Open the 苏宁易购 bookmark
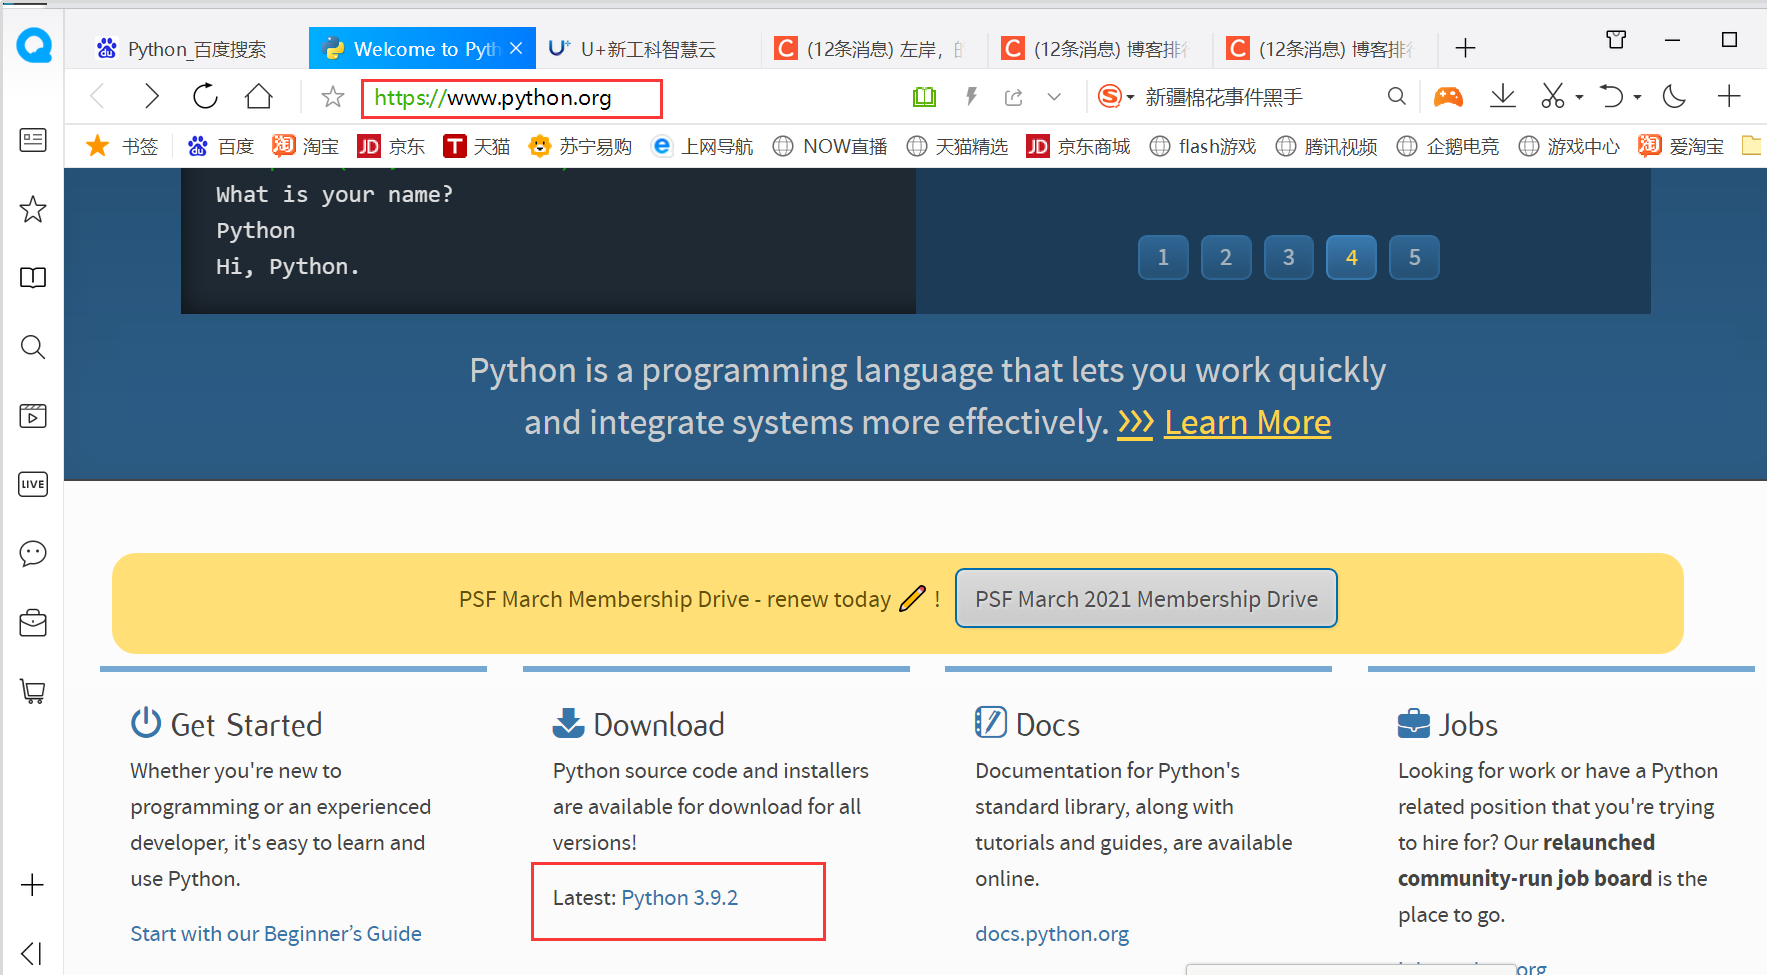The width and height of the screenshot is (1767, 975). pos(580,146)
